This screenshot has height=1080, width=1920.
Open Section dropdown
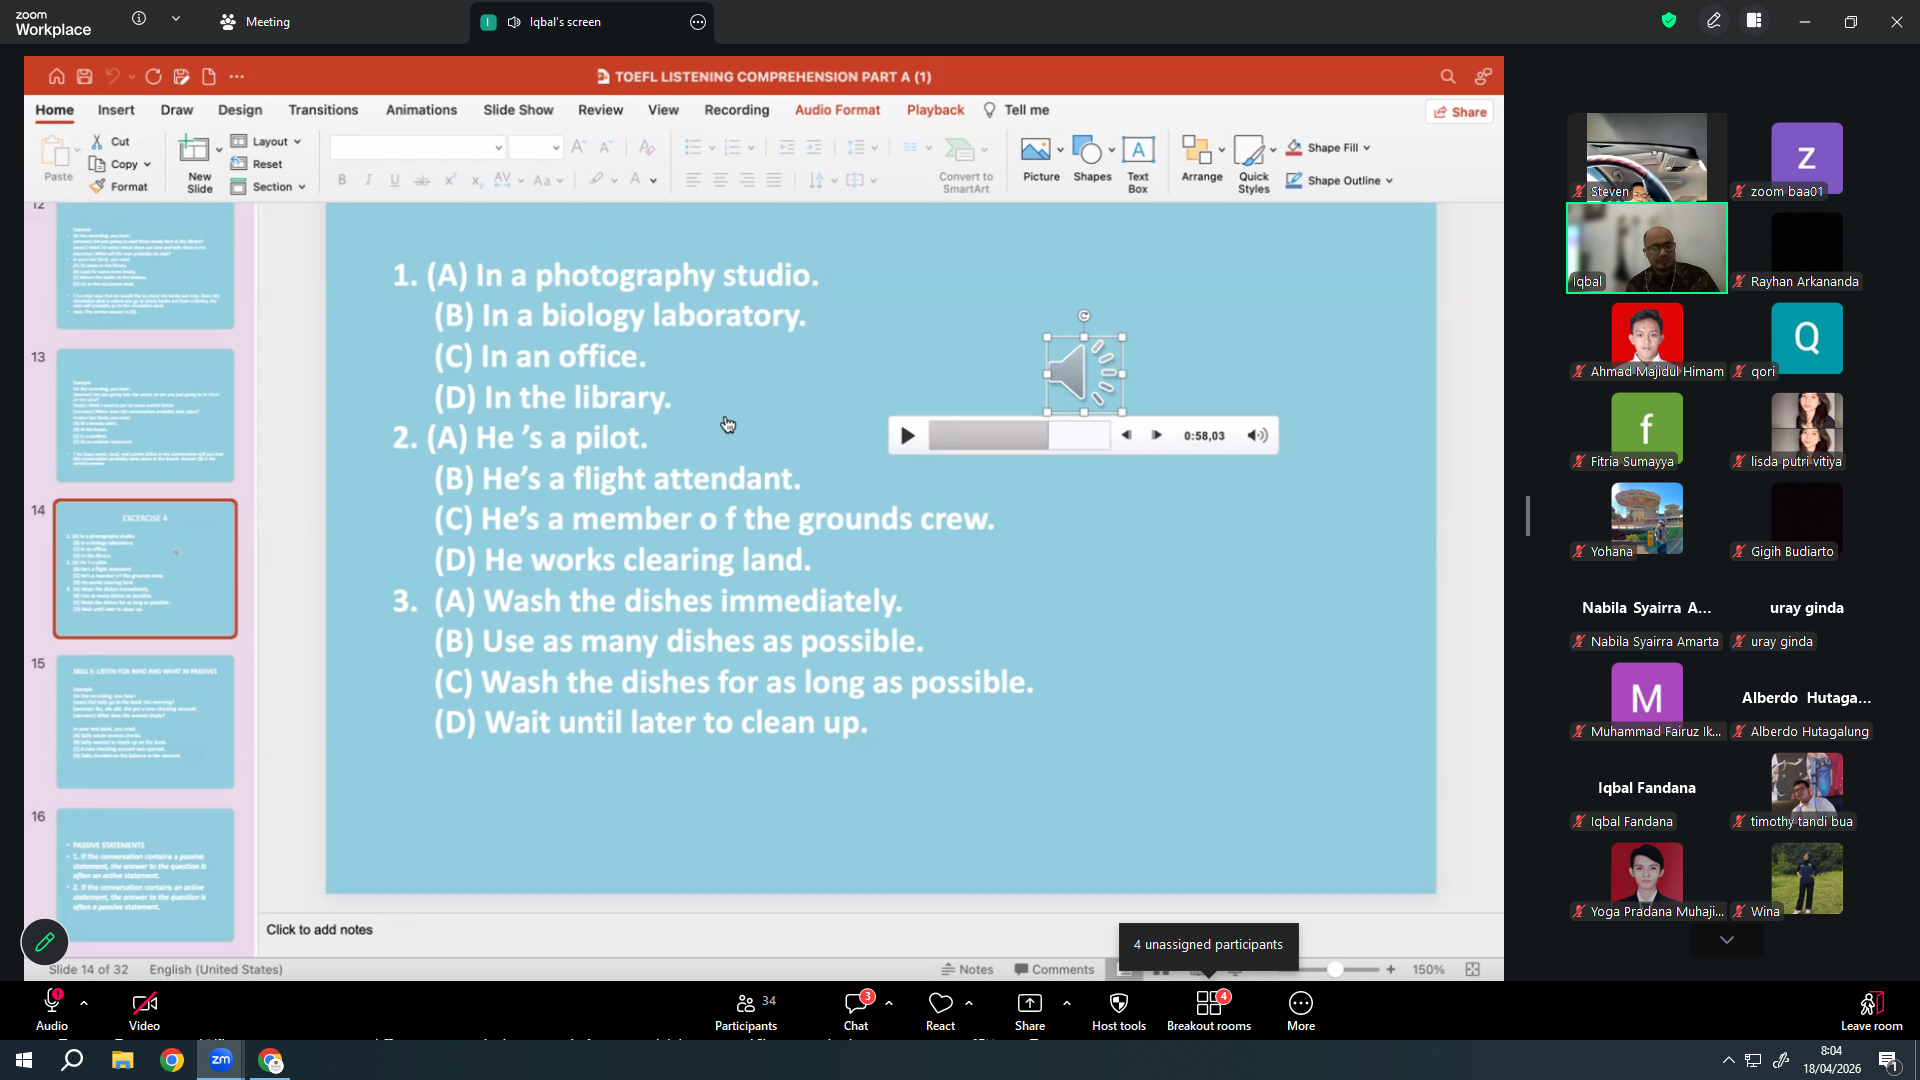(268, 186)
